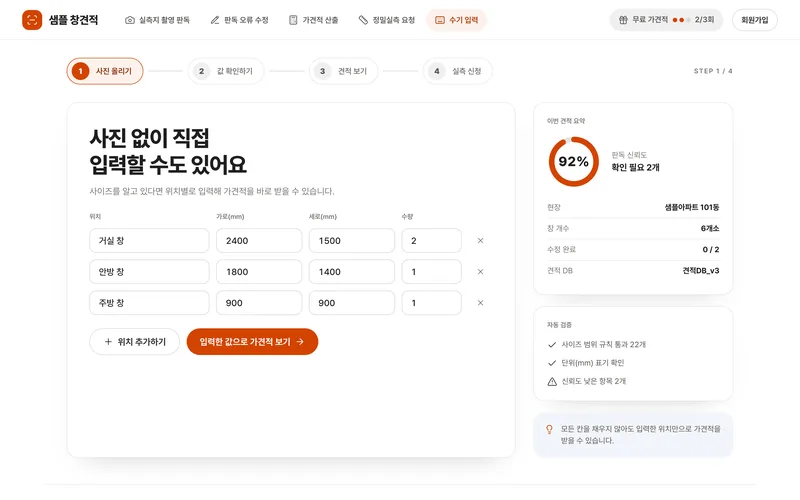Open the 실측지 촬영 판독 nav item
Image resolution: width=800 pixels, height=500 pixels.
click(157, 20)
